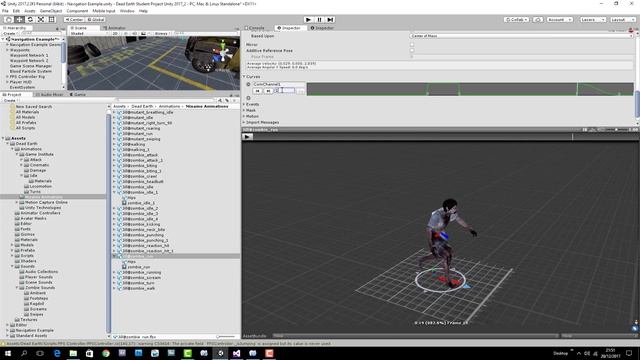Image resolution: width=640 pixels, height=360 pixels.
Task: Toggle pivot mode with the Center button
Action: pyautogui.click(x=74, y=20)
